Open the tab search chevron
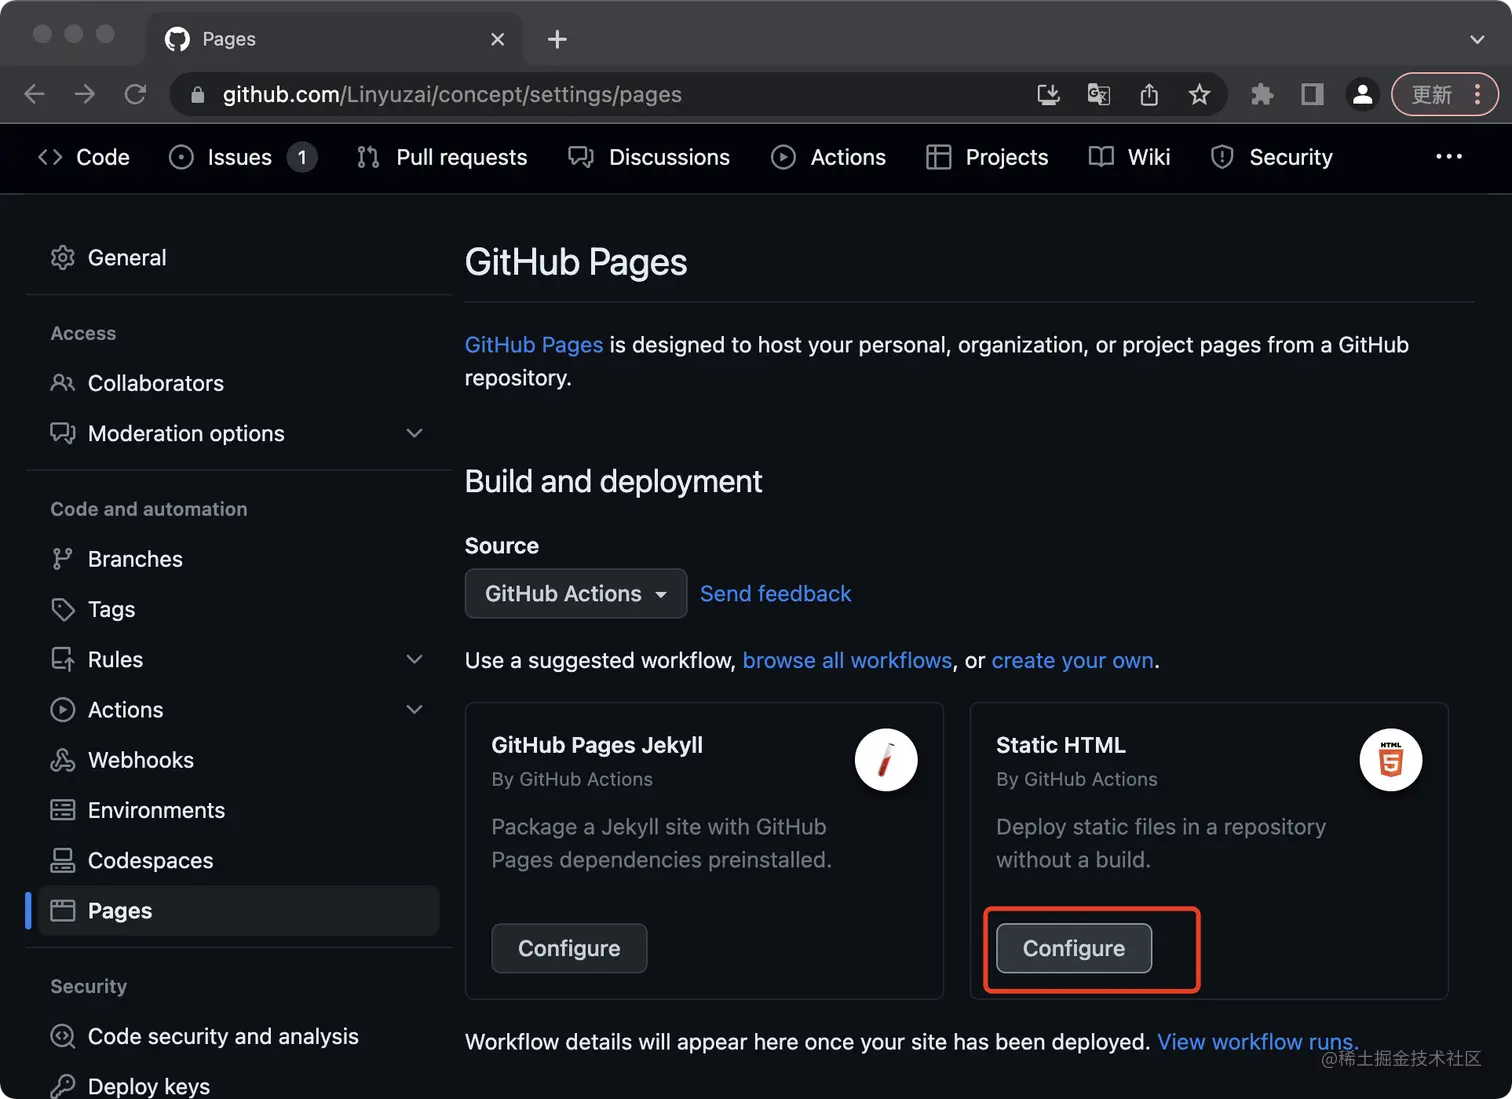 1477,39
